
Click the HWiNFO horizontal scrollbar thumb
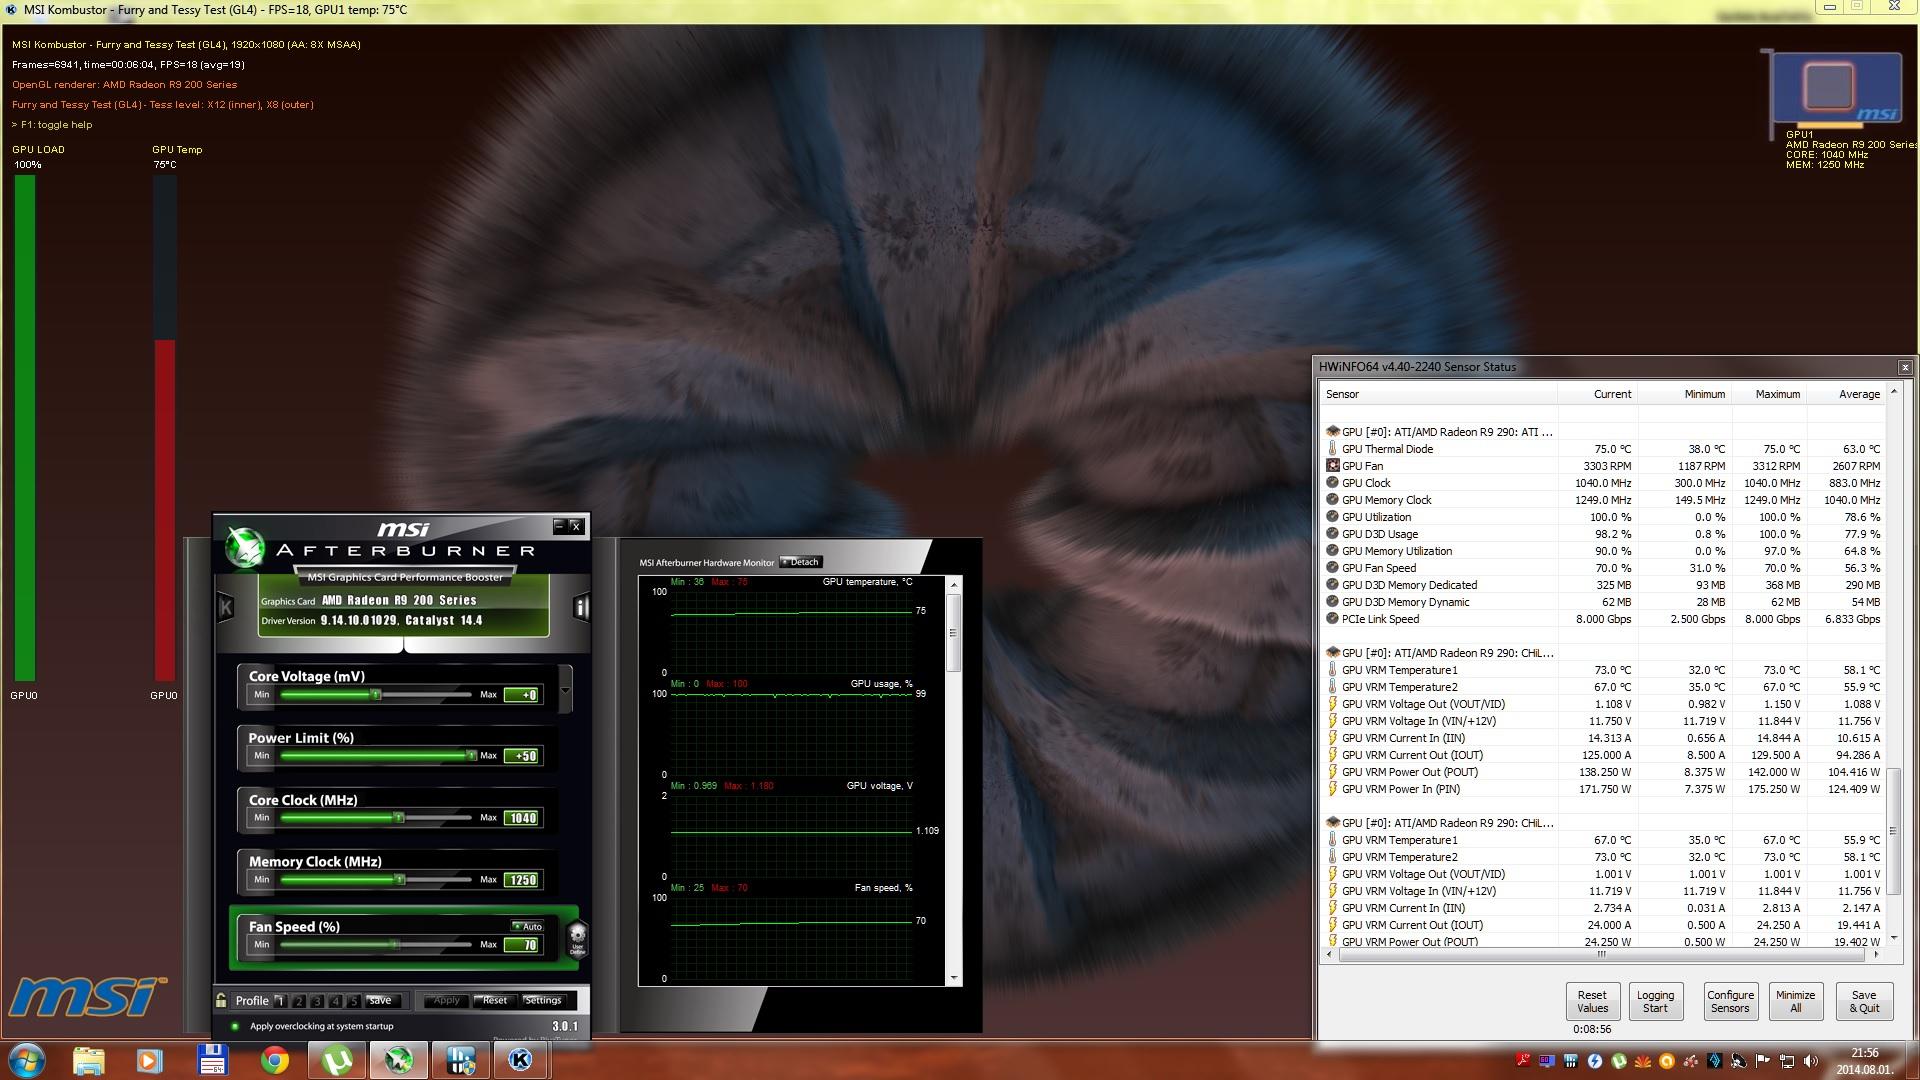point(1600,955)
